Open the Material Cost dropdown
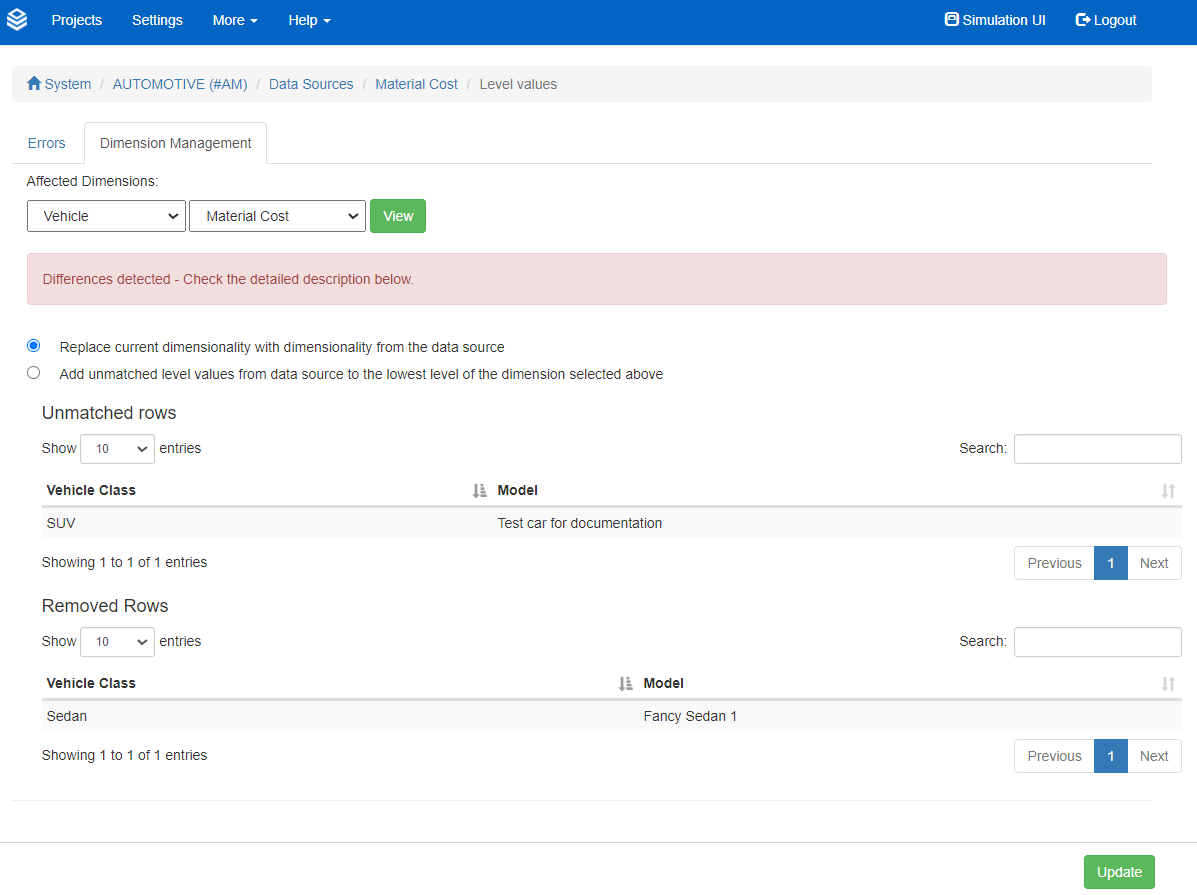 277,216
